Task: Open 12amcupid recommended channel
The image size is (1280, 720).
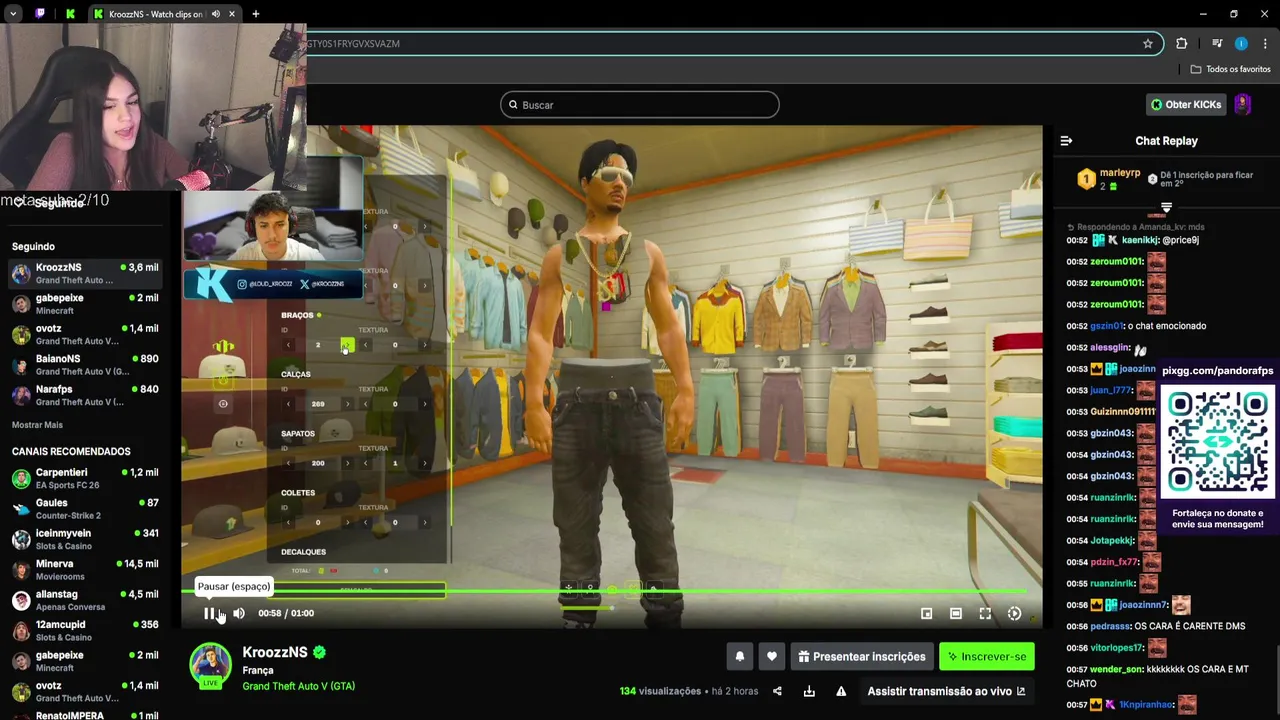Action: 85,631
